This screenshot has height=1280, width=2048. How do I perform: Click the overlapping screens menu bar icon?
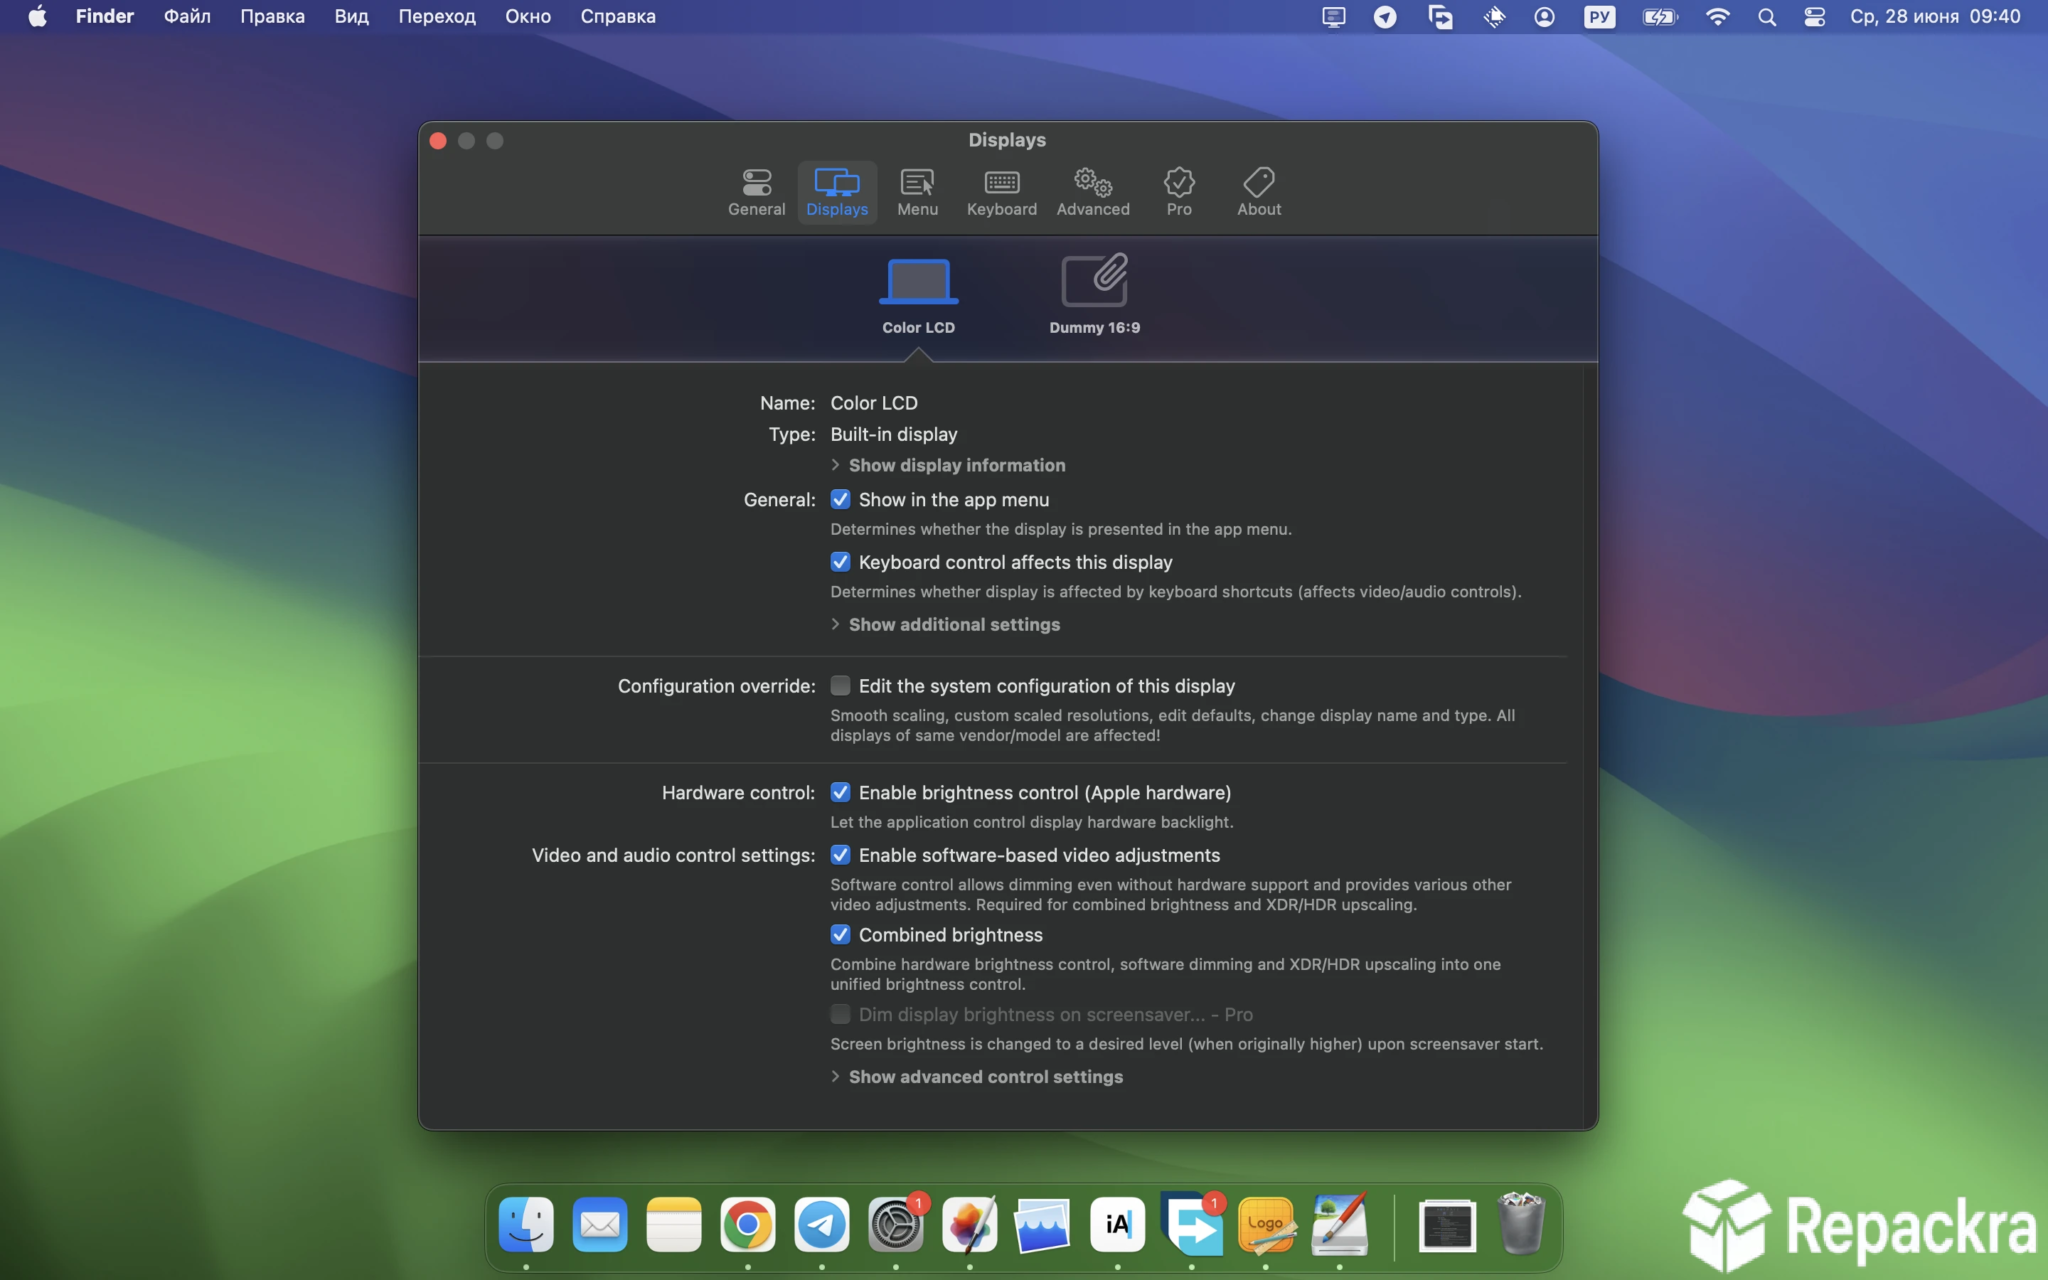point(1440,17)
